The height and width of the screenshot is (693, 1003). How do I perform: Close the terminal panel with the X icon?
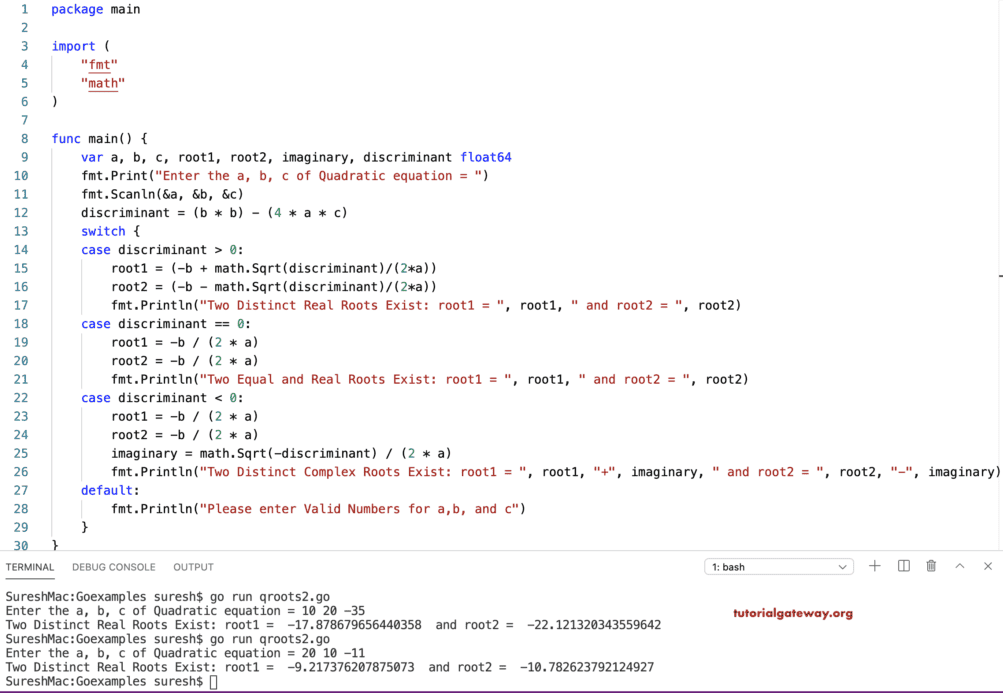pos(987,566)
